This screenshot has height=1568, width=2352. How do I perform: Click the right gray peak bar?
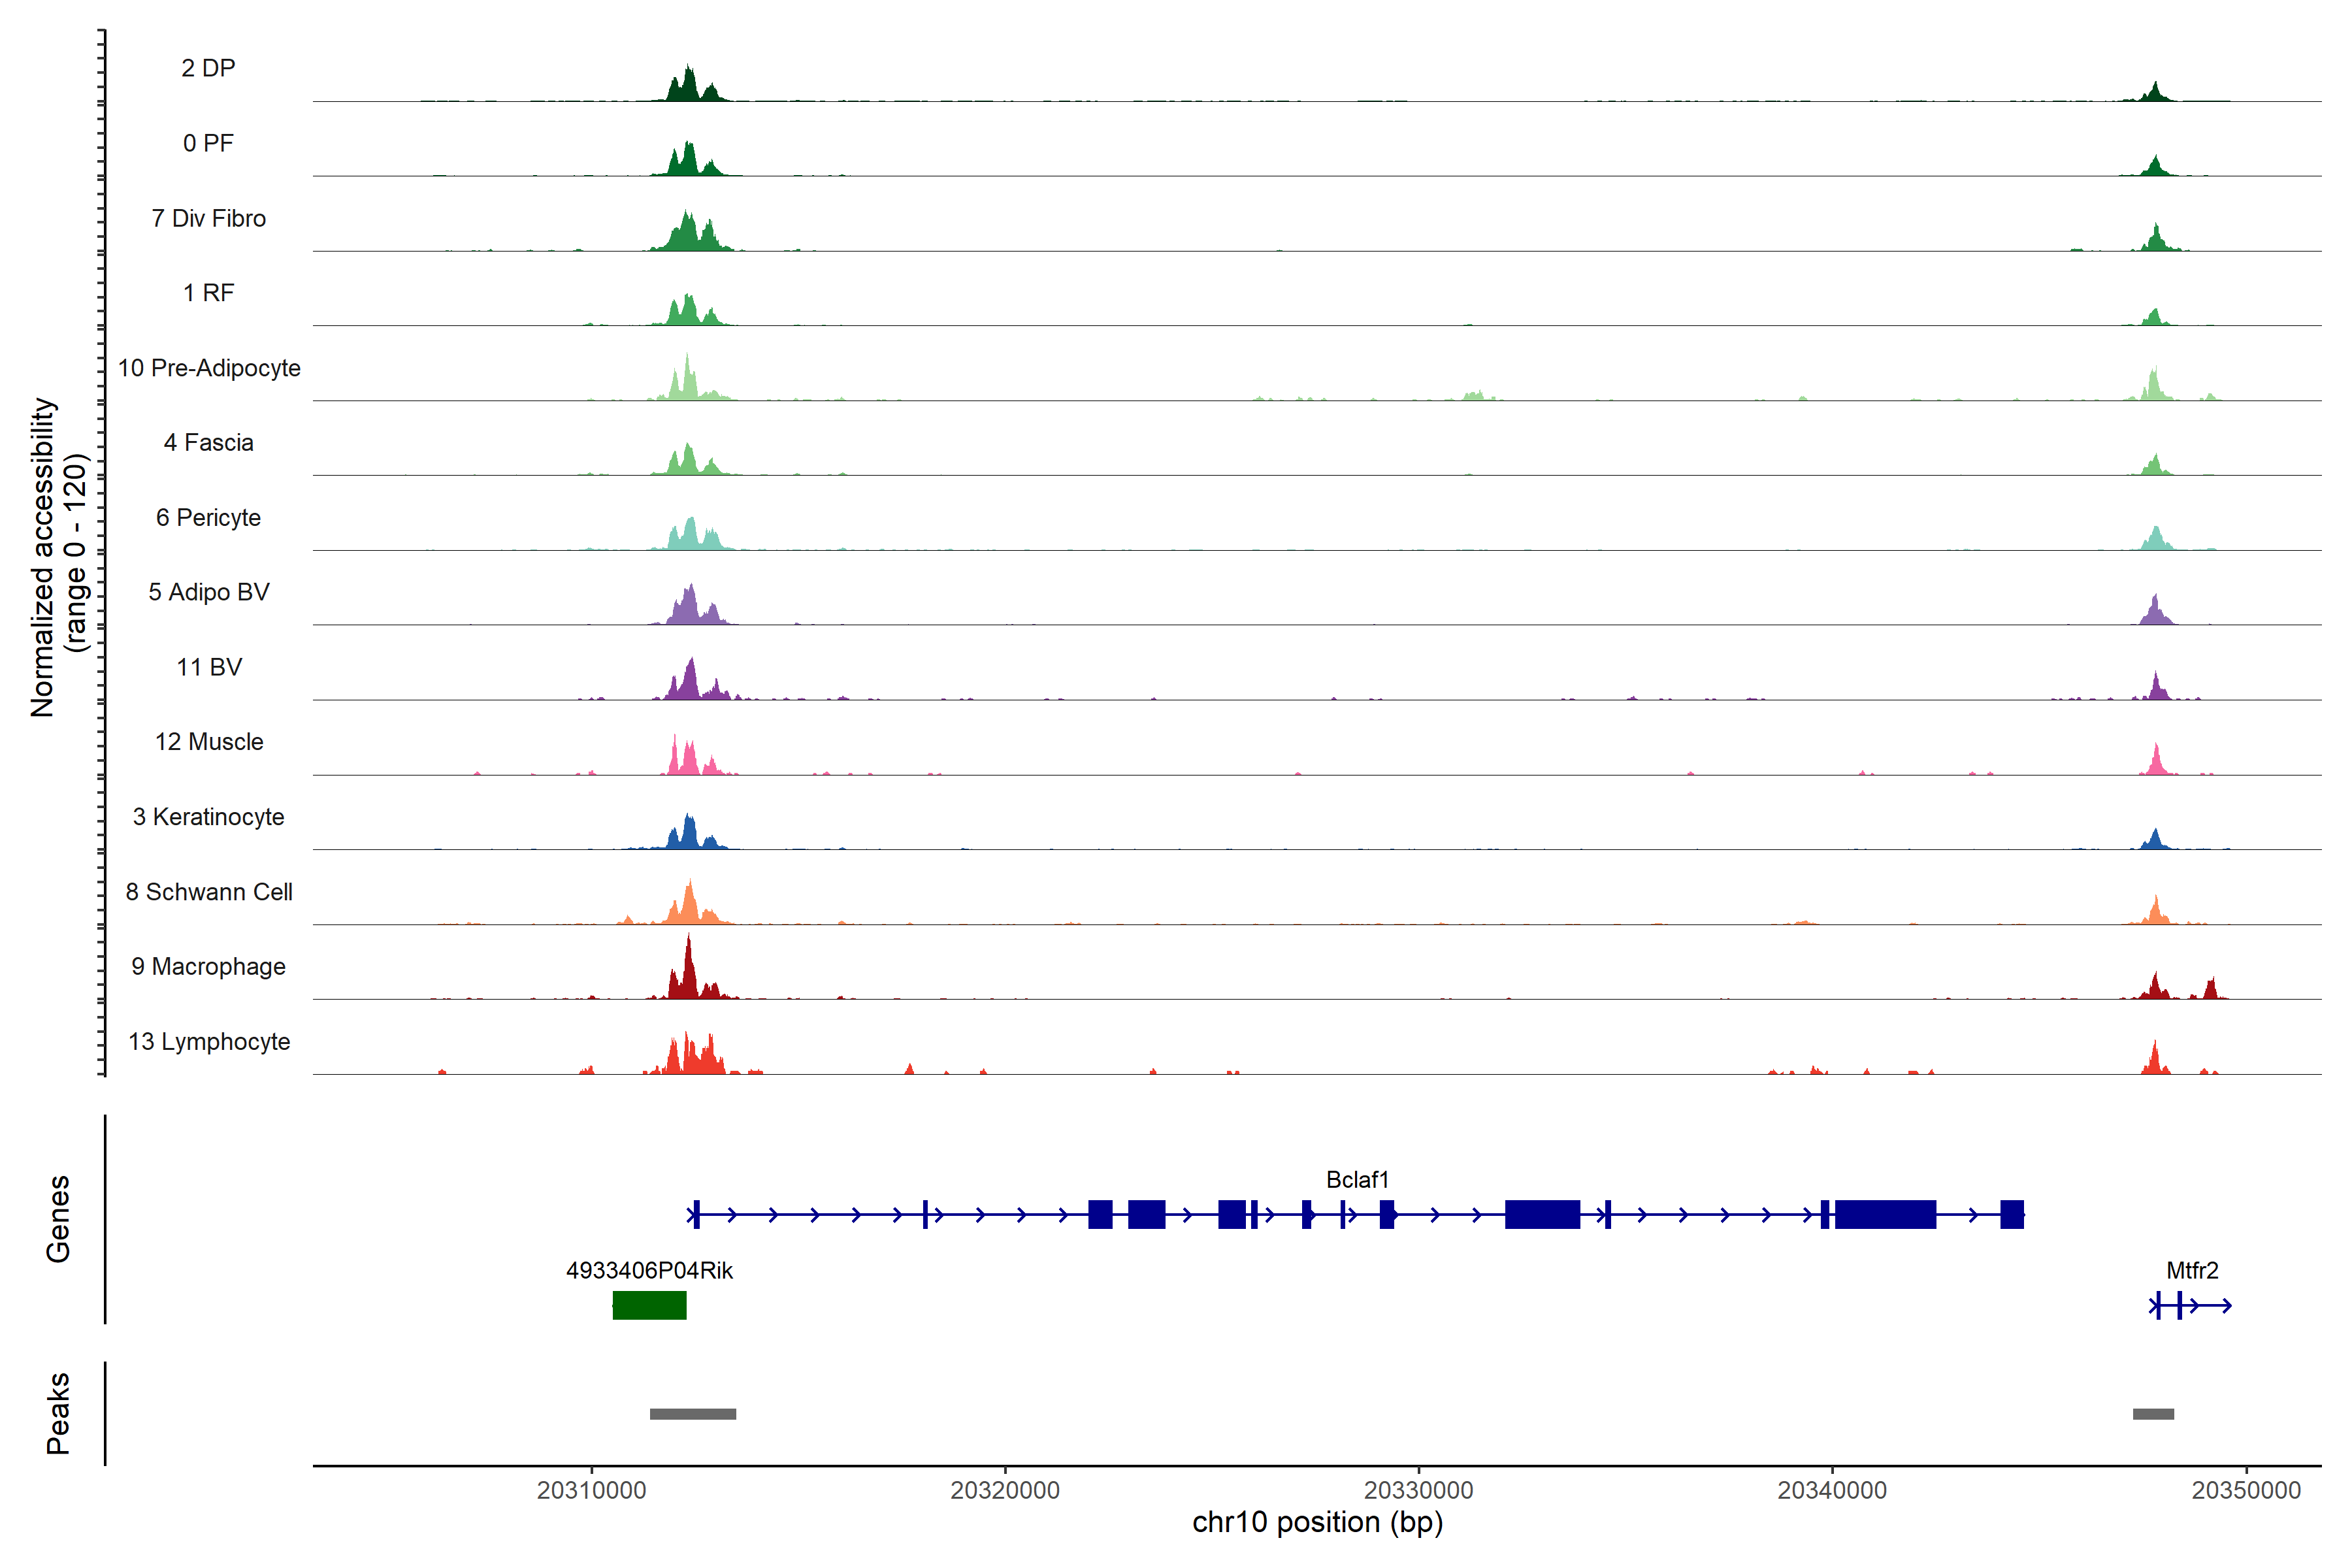point(2153,1414)
